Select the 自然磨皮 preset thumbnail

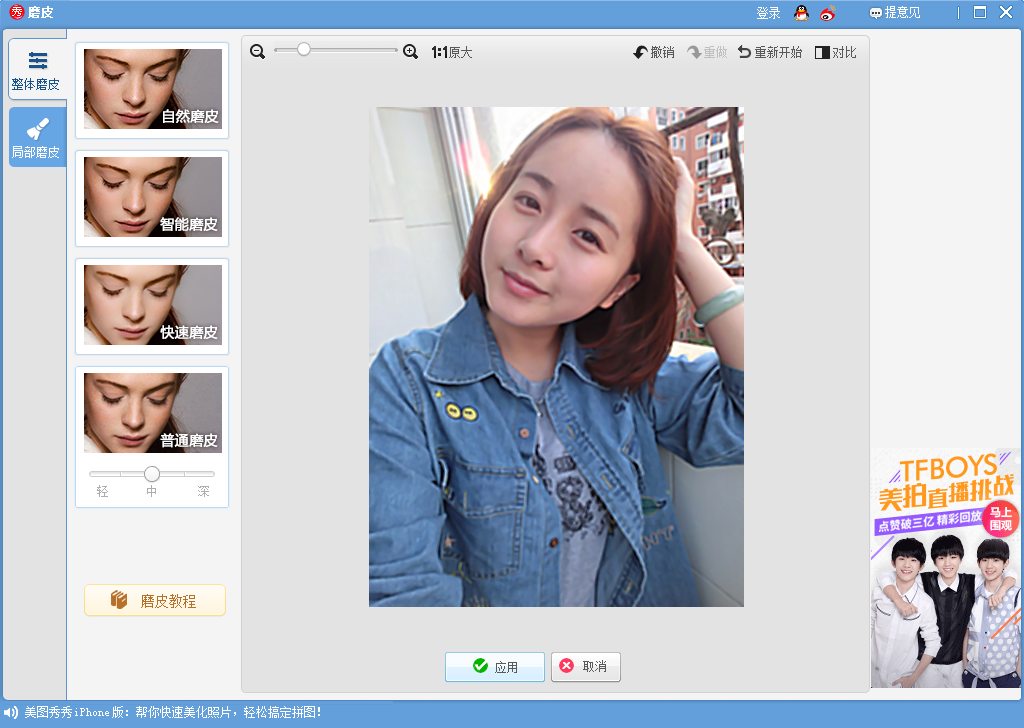152,90
